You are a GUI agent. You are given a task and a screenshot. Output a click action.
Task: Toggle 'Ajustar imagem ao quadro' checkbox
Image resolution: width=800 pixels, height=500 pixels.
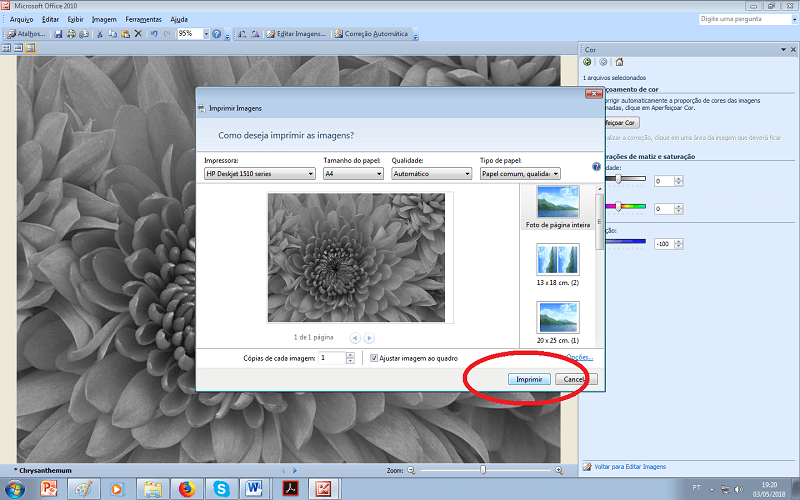click(x=373, y=358)
